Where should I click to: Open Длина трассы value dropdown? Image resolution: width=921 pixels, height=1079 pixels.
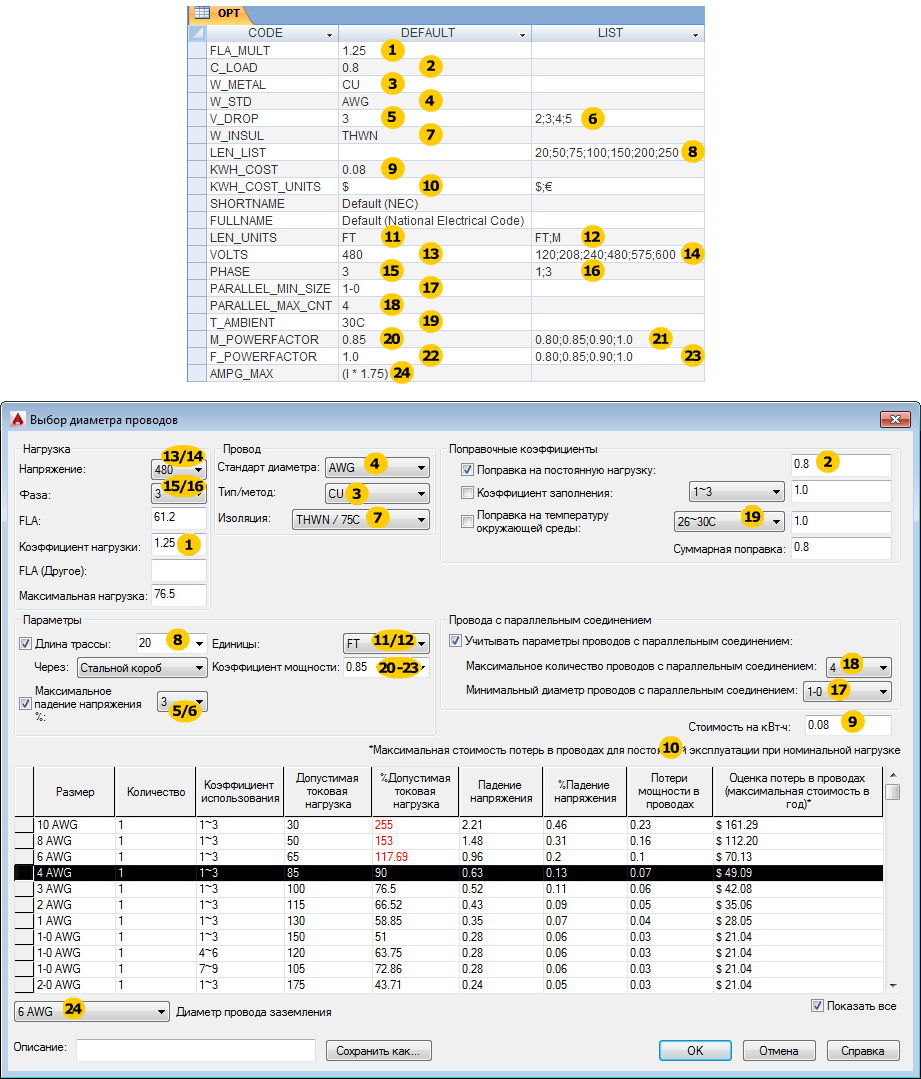point(199,643)
